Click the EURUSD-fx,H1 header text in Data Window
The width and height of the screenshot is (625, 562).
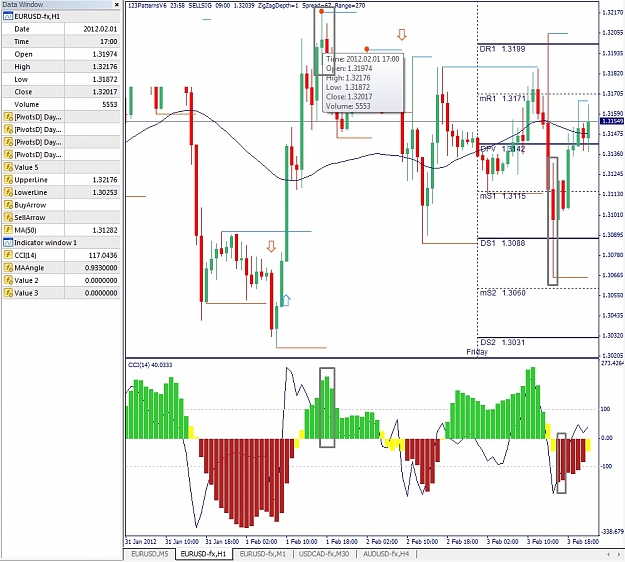[37, 17]
